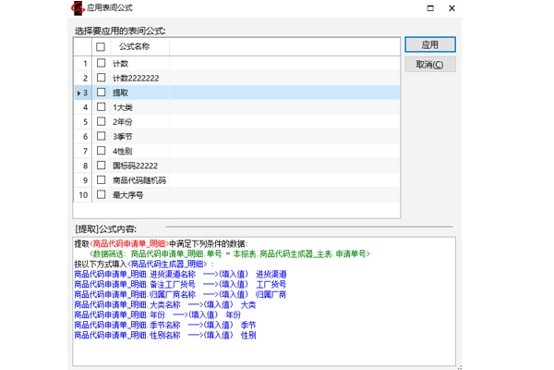Check the box for 国标码22222

click(x=101, y=165)
